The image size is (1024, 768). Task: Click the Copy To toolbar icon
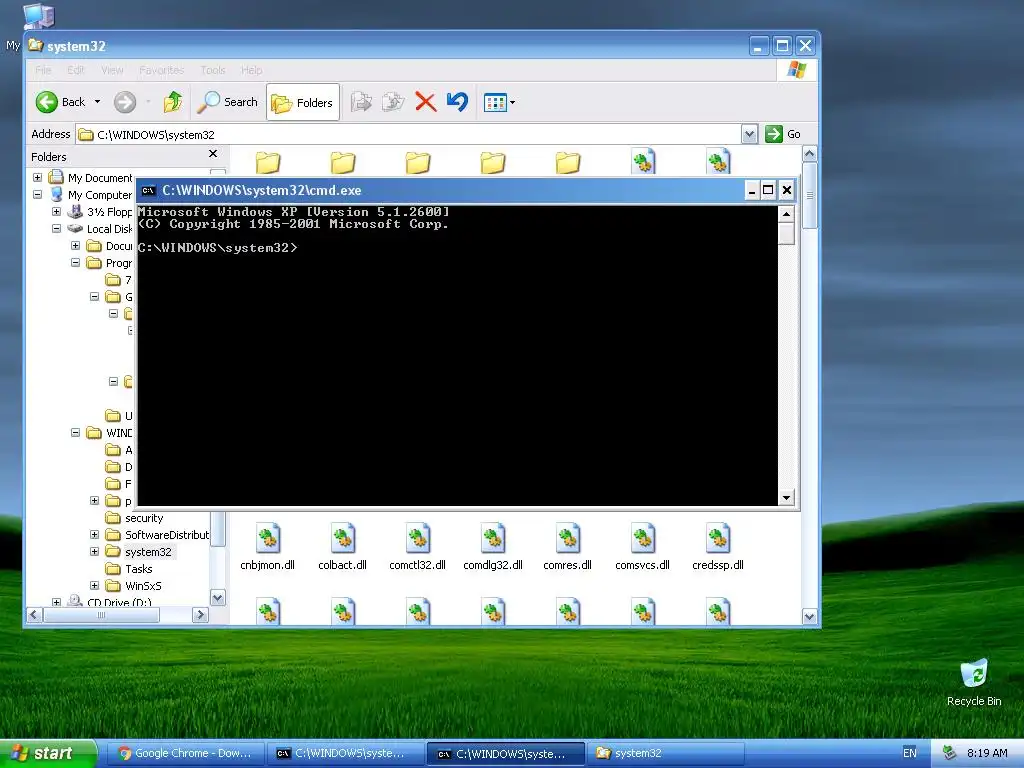click(x=393, y=102)
